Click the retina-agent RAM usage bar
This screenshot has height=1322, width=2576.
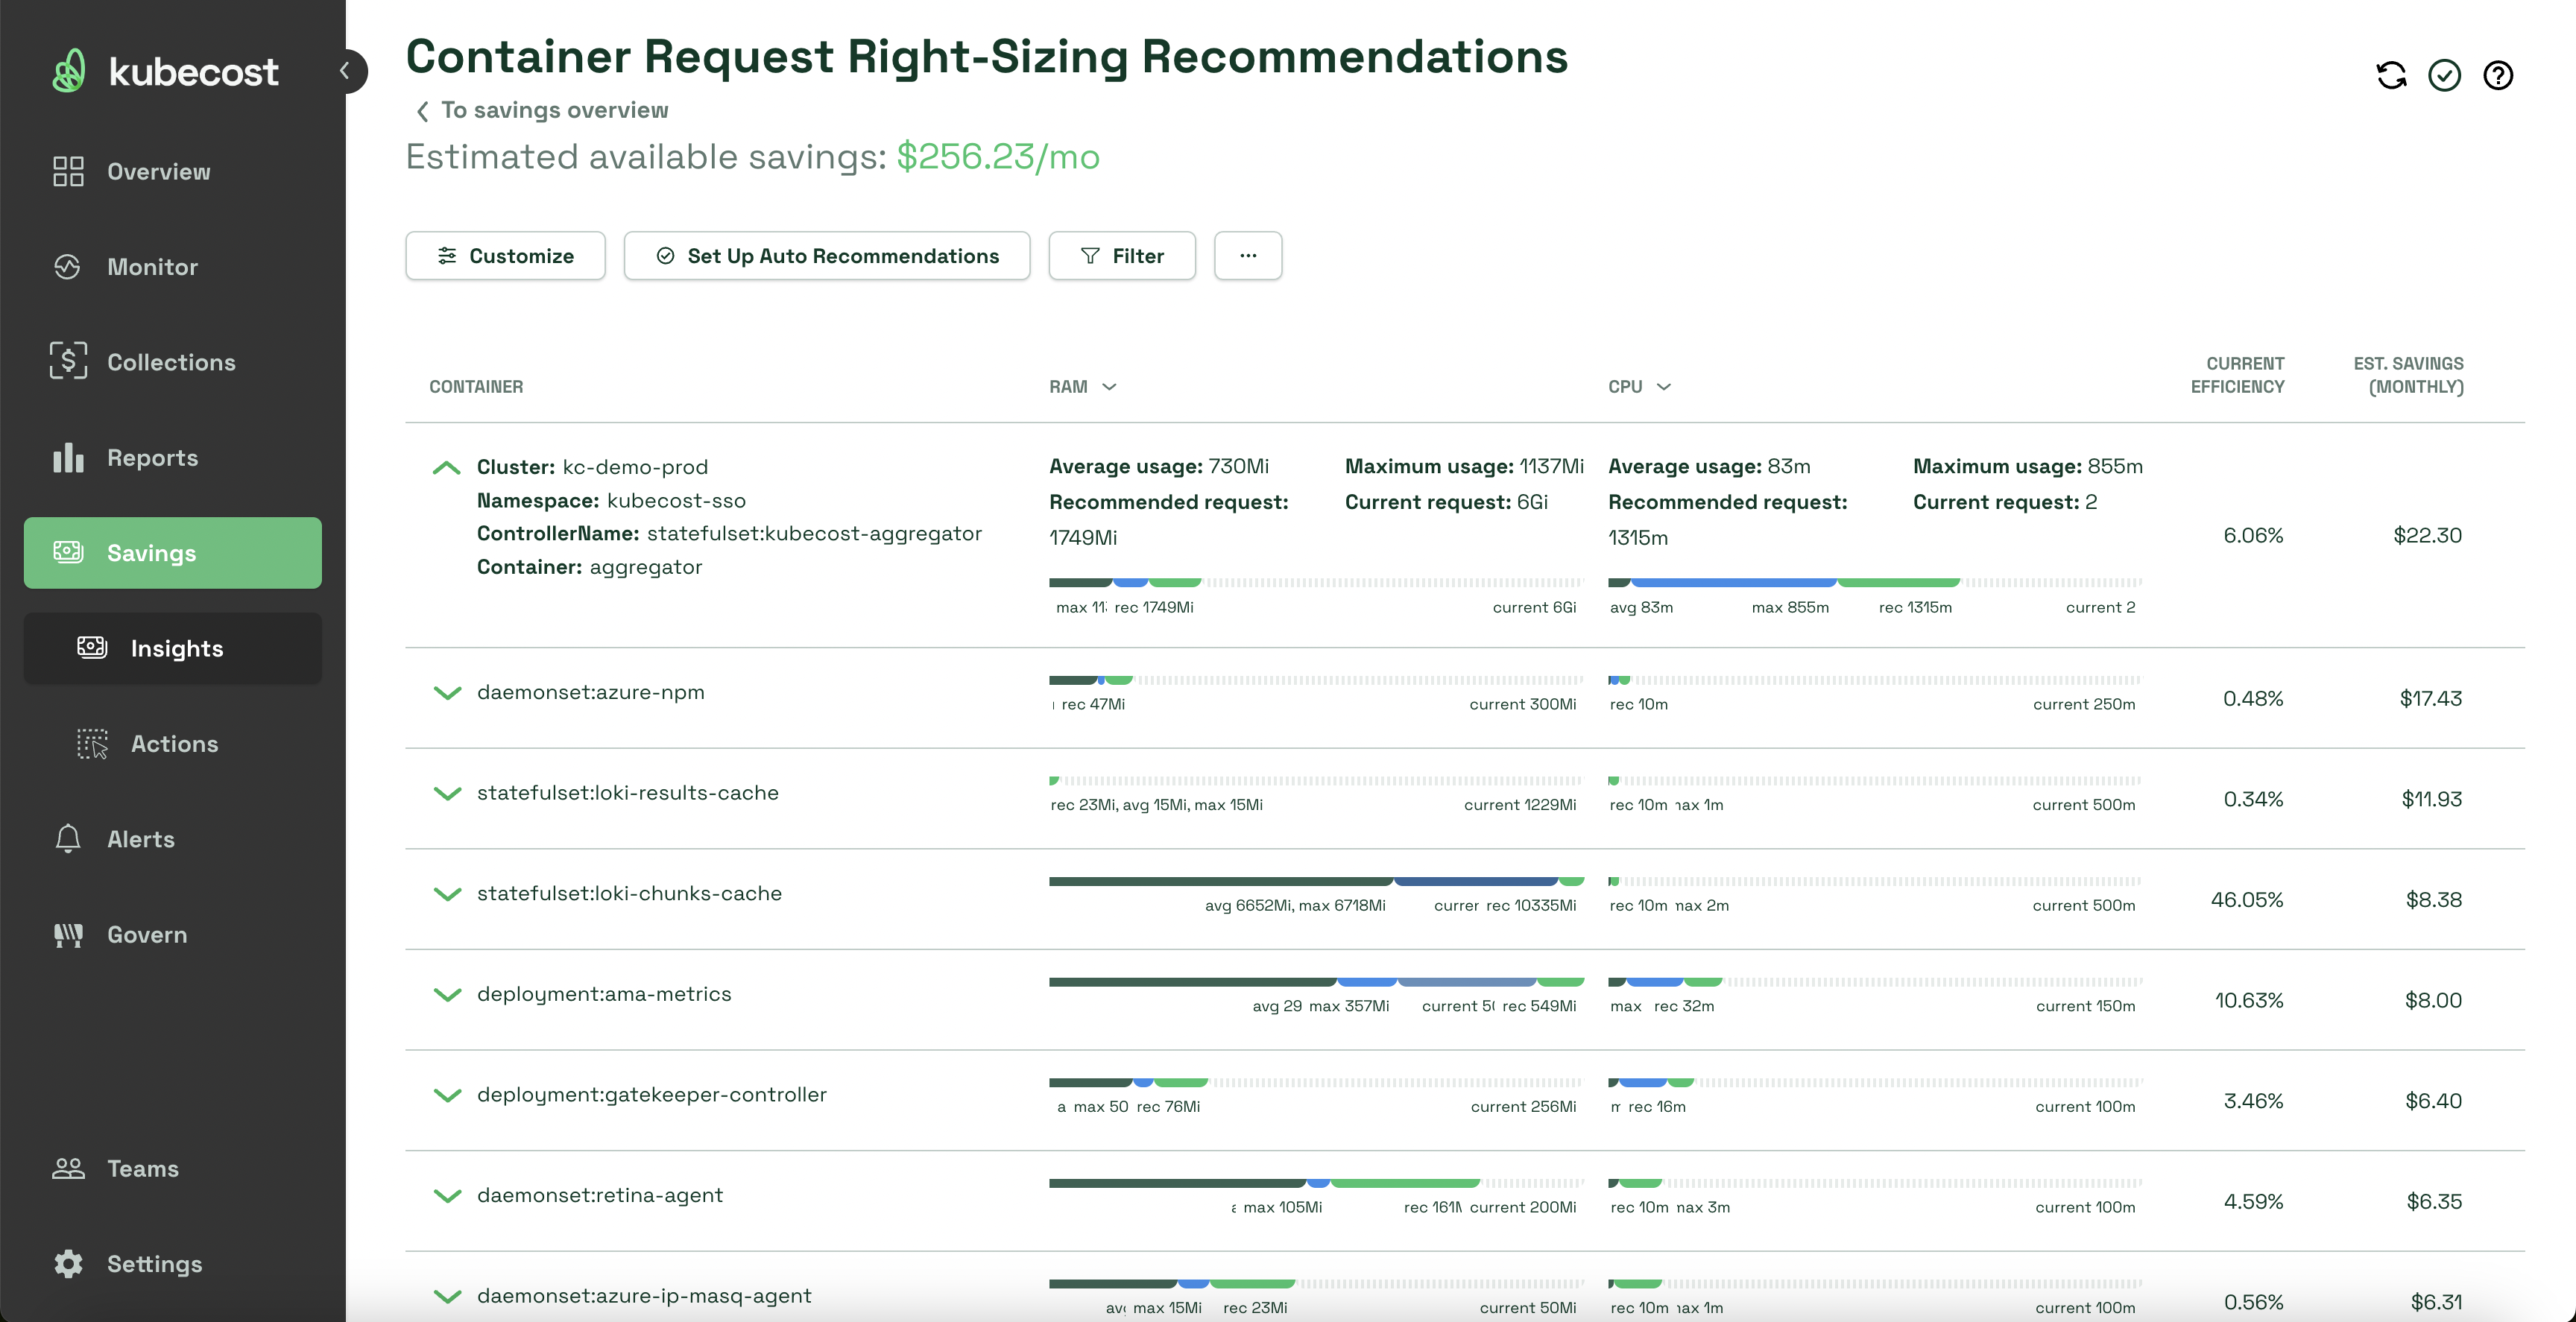click(x=1316, y=1183)
